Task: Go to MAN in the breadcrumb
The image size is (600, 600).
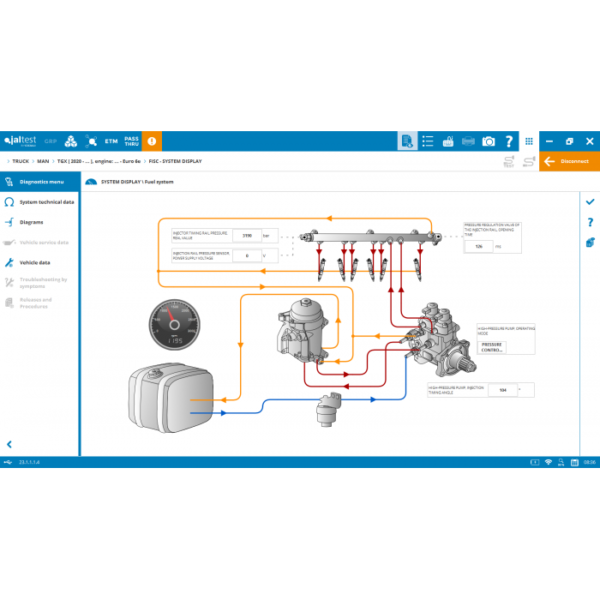Action: 43,161
